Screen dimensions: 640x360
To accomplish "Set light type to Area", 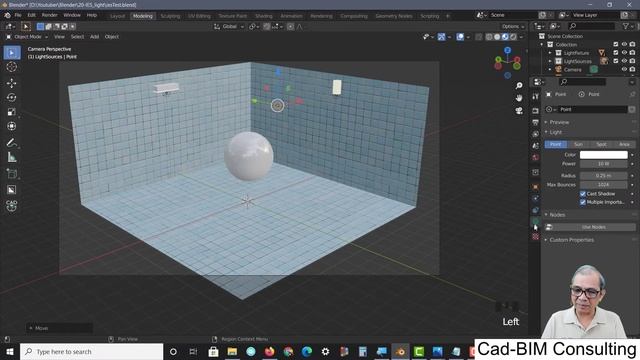I will pyautogui.click(x=624, y=144).
